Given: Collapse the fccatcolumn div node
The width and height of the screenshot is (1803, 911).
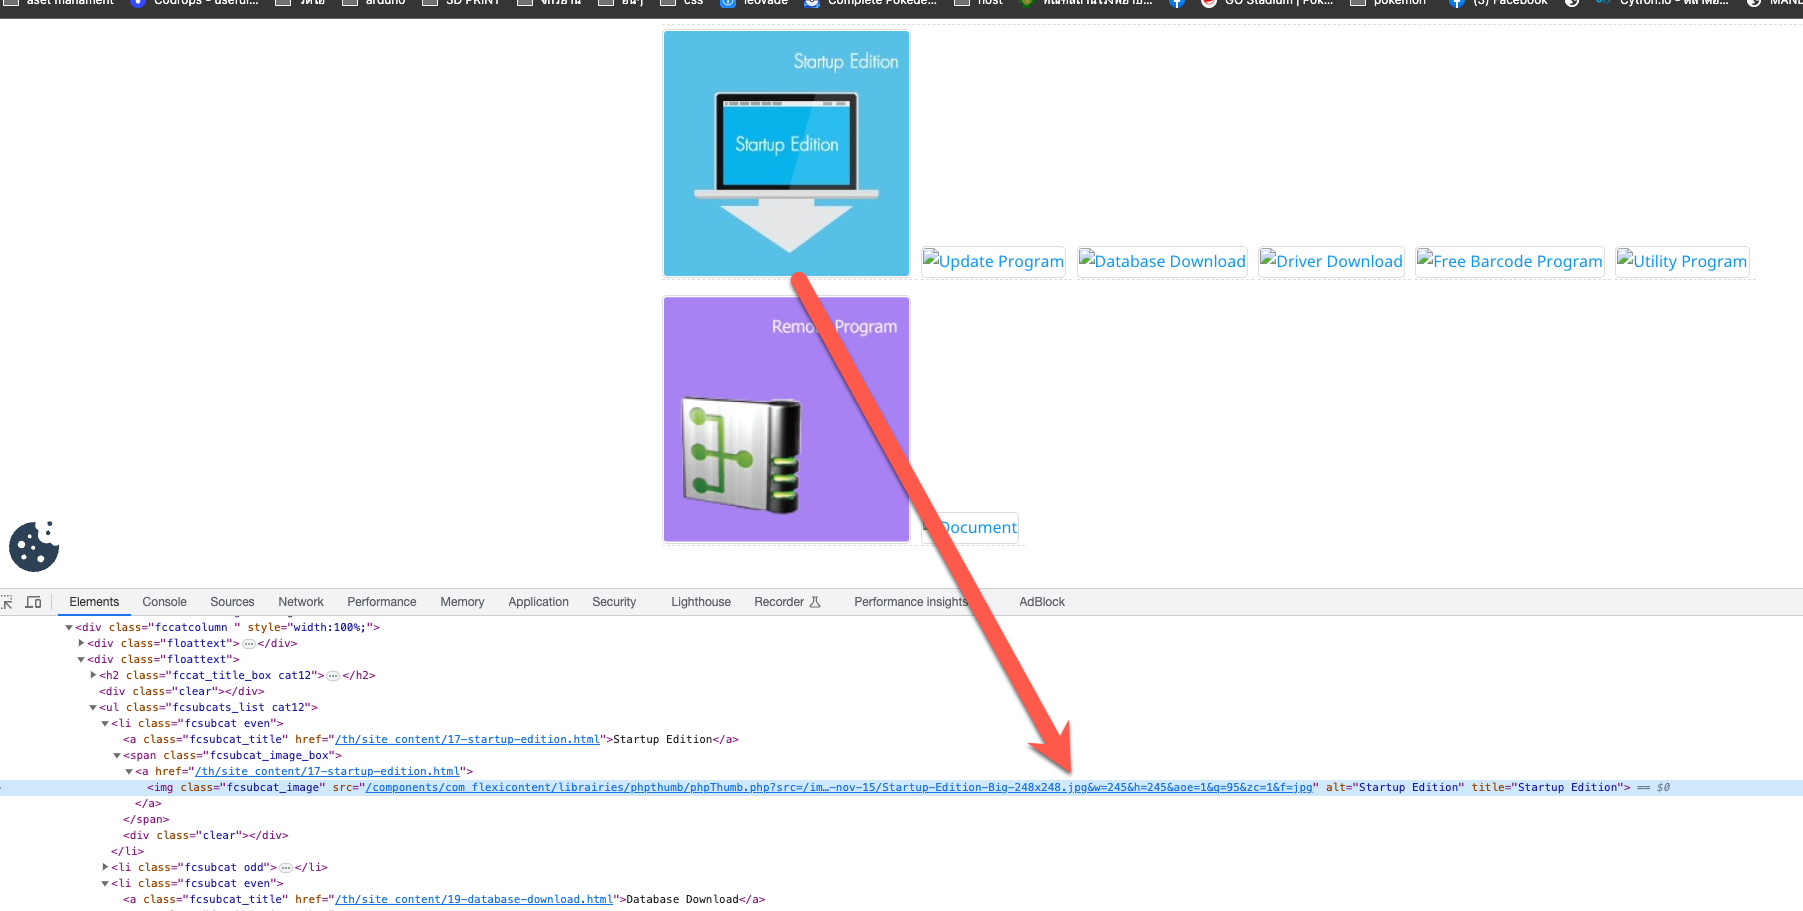Looking at the screenshot, I should [x=70, y=627].
